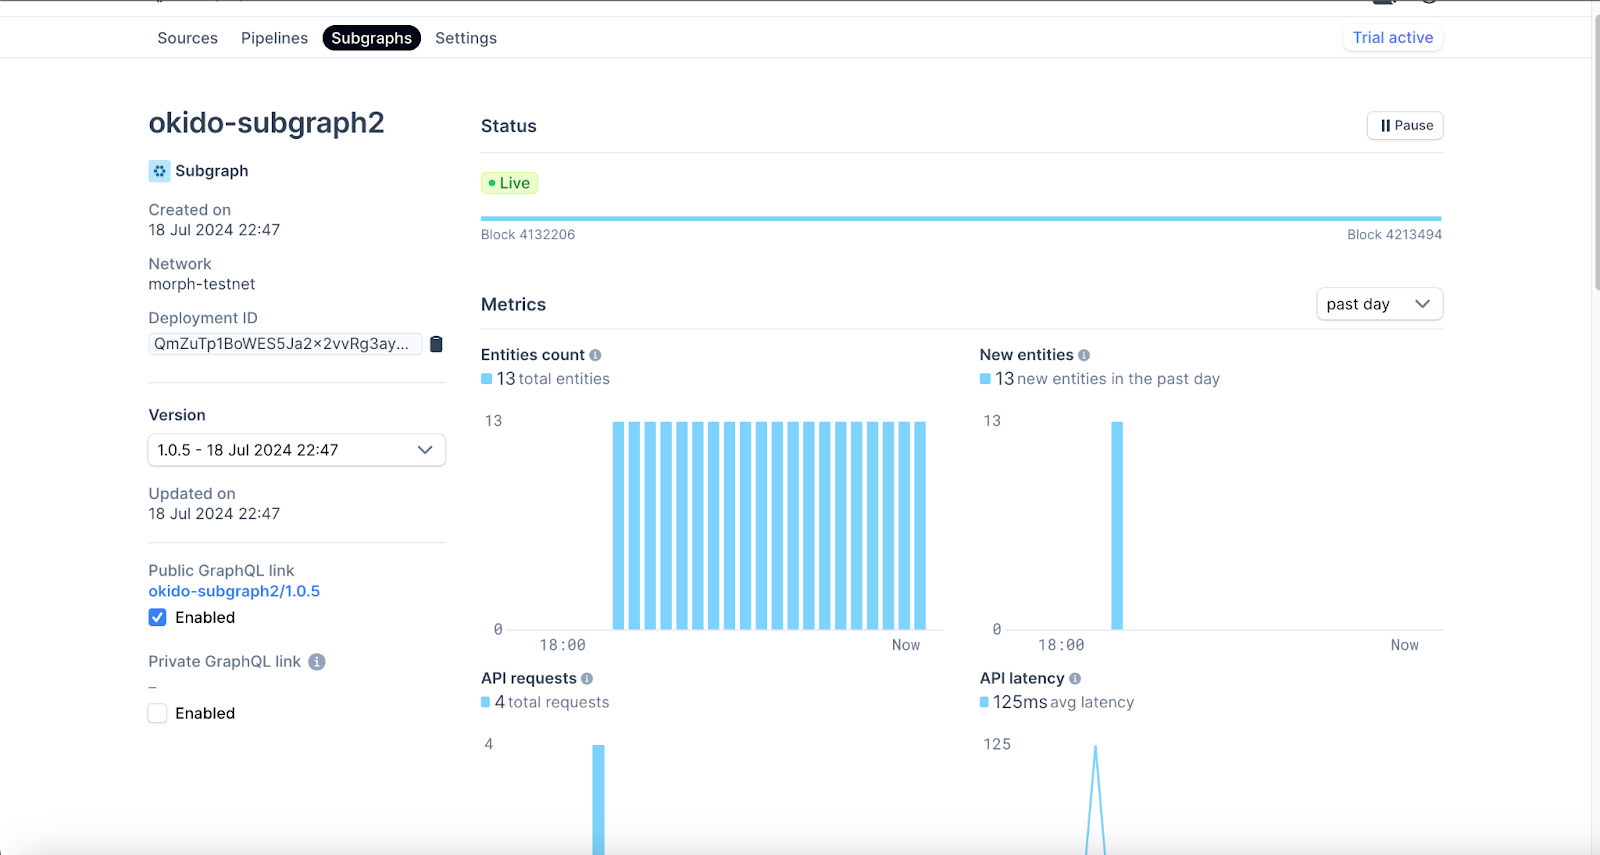Click info icon next to API requests

(x=587, y=679)
